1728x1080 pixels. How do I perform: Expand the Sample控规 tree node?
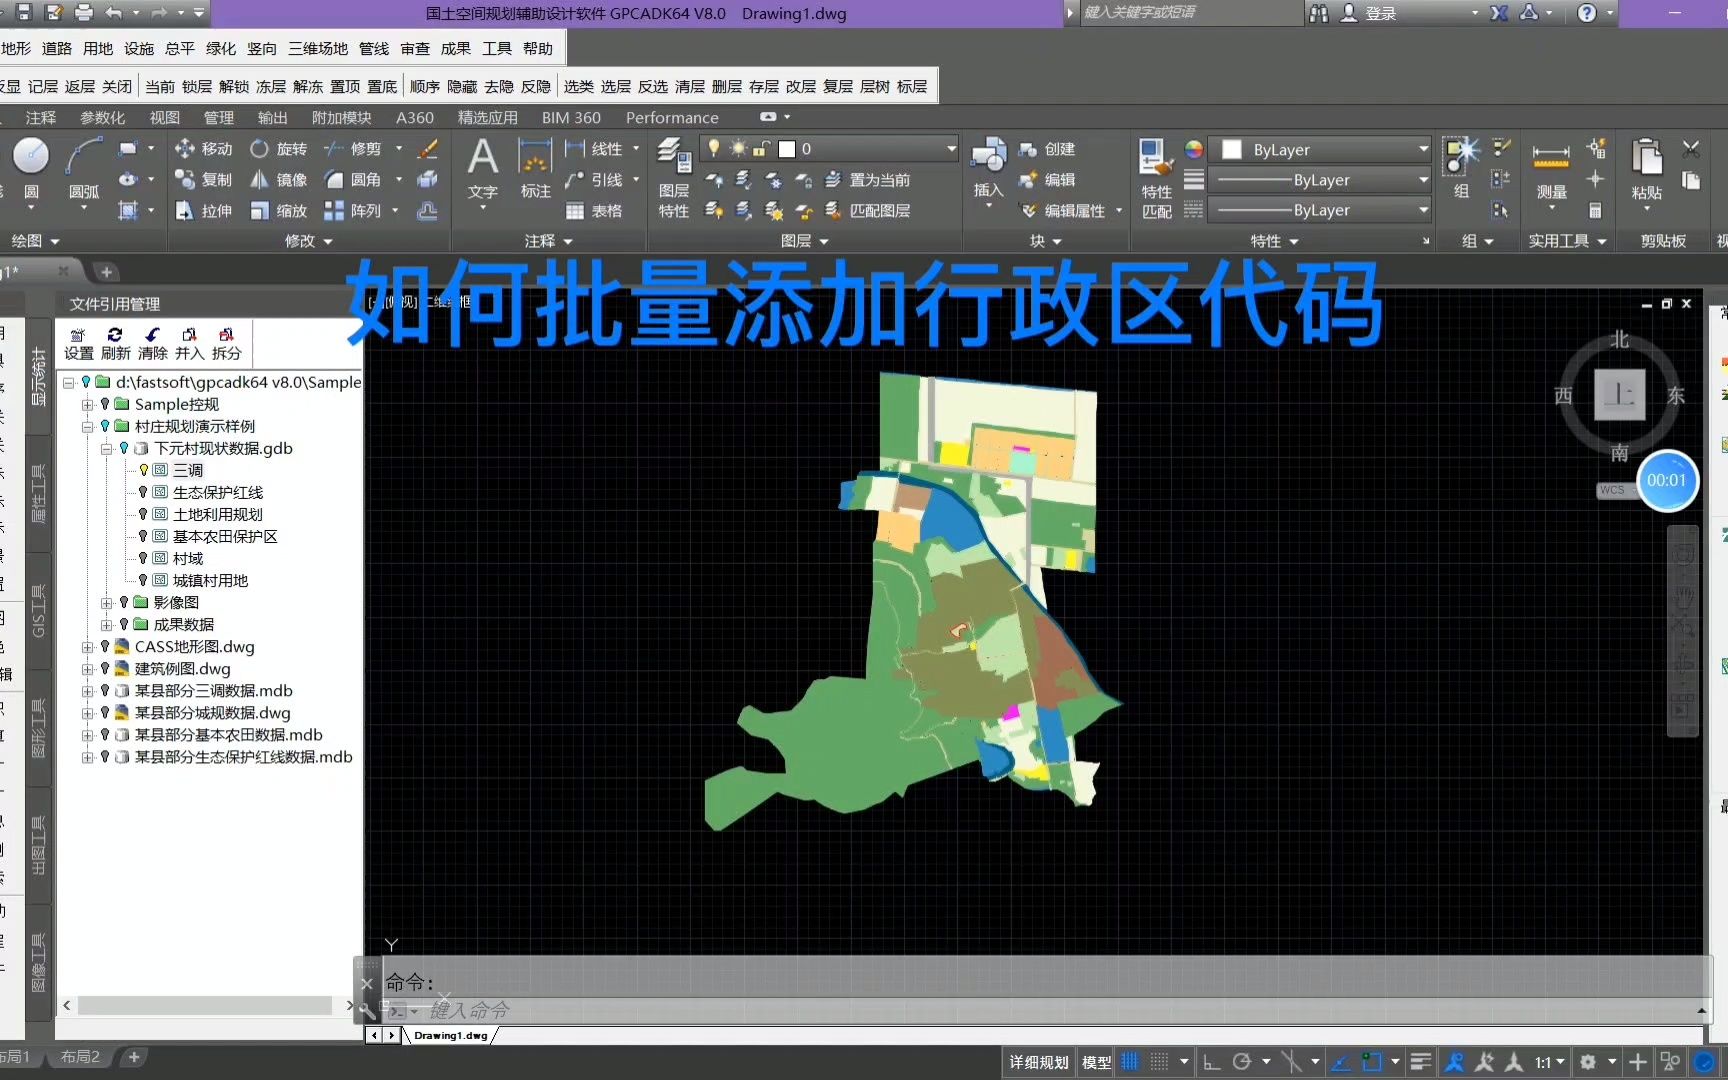coord(87,405)
